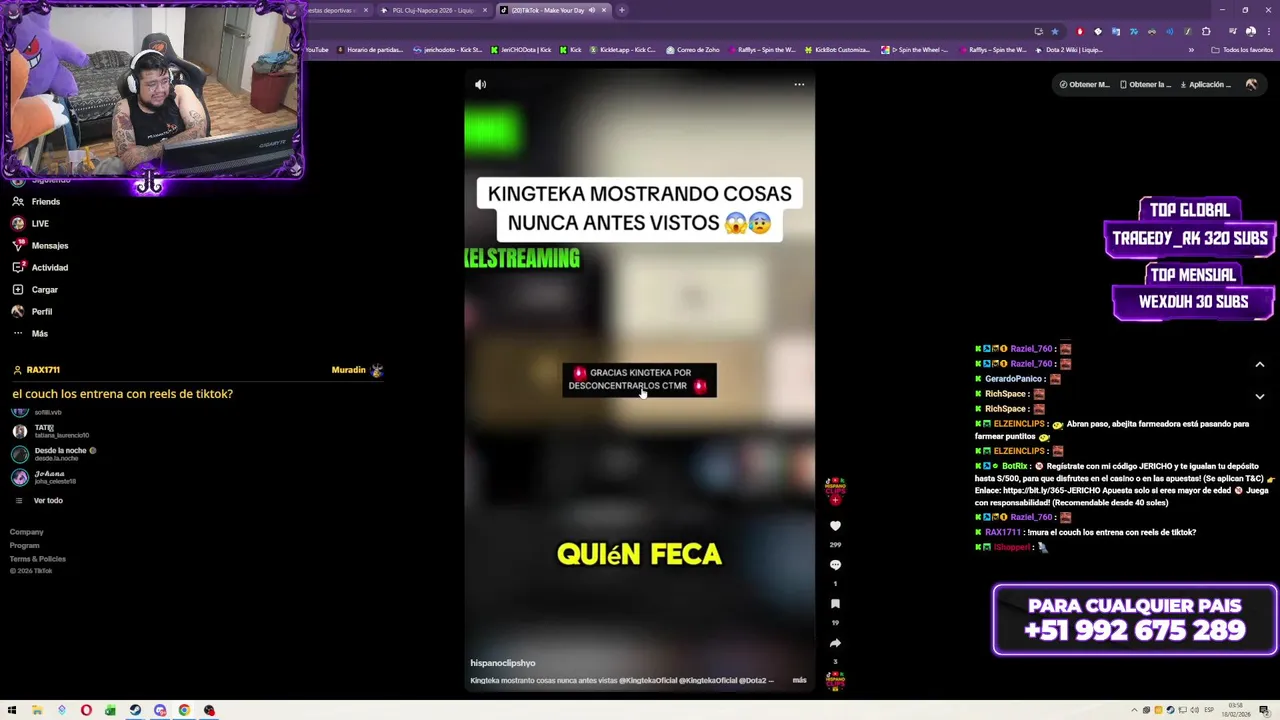
Task: Open the Desde la noche followed account
Action: coord(55,454)
